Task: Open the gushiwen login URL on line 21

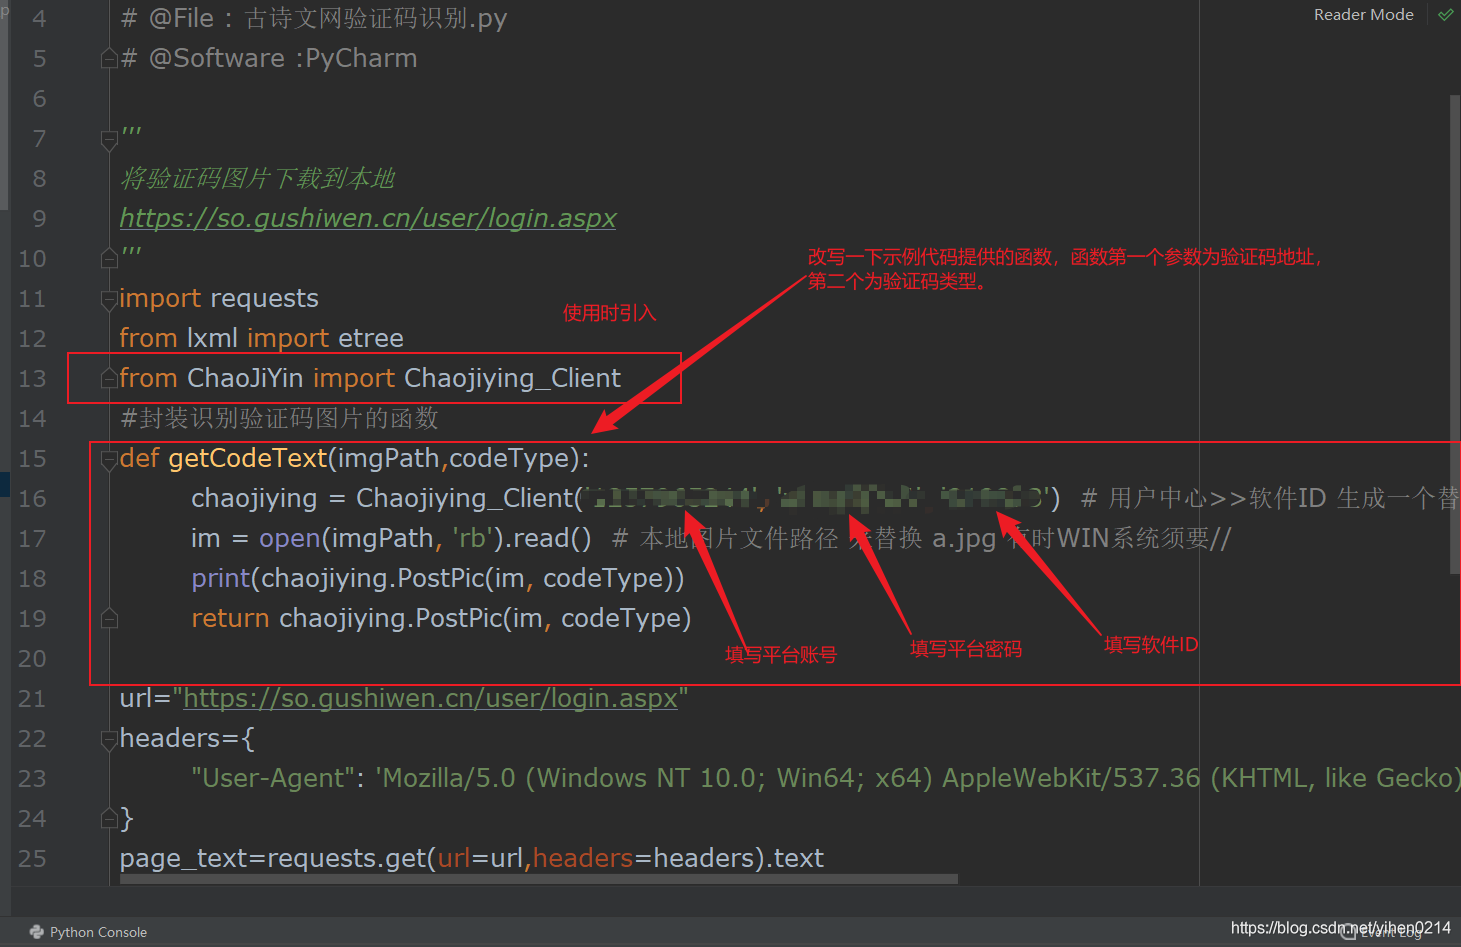Action: tap(431, 698)
